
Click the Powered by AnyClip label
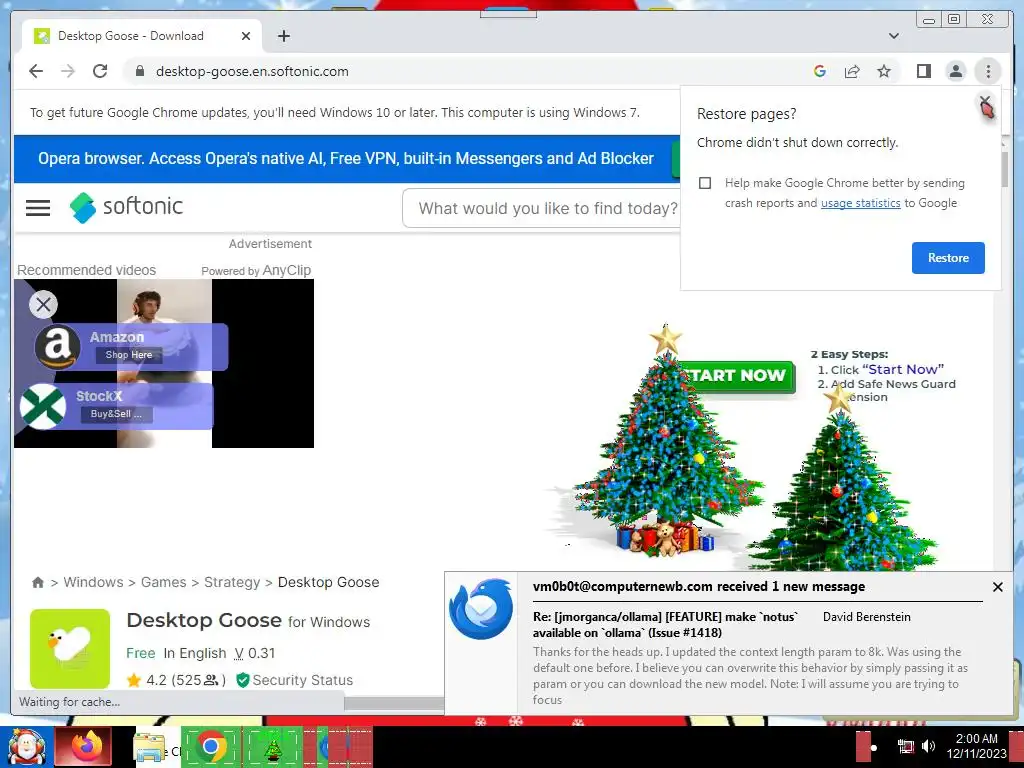point(256,270)
